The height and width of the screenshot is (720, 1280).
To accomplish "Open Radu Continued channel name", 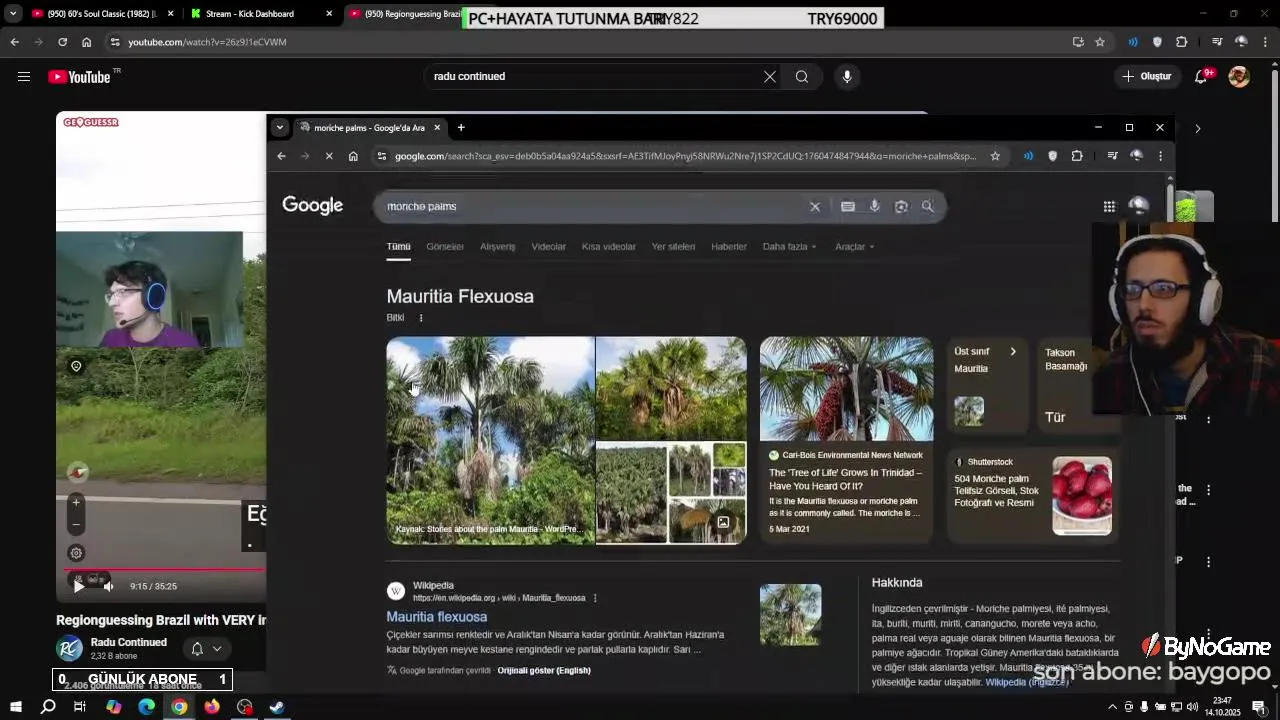I will click(129, 642).
